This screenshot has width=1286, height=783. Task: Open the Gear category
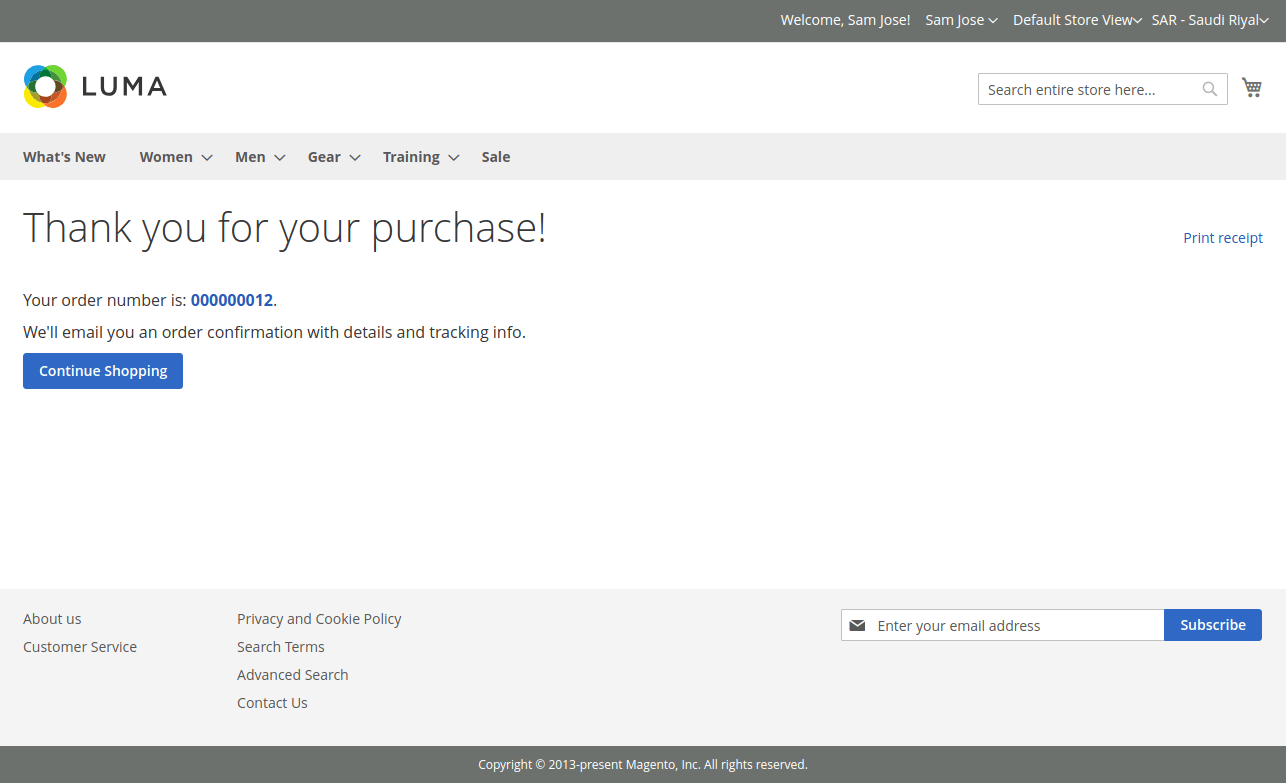coord(324,157)
